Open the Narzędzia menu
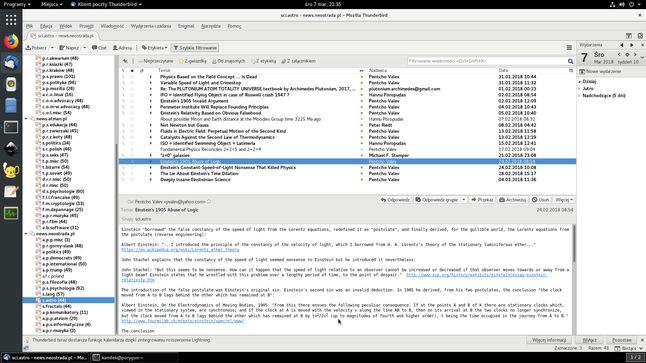Image resolution: width=646 pixels, height=363 pixels. [x=211, y=26]
